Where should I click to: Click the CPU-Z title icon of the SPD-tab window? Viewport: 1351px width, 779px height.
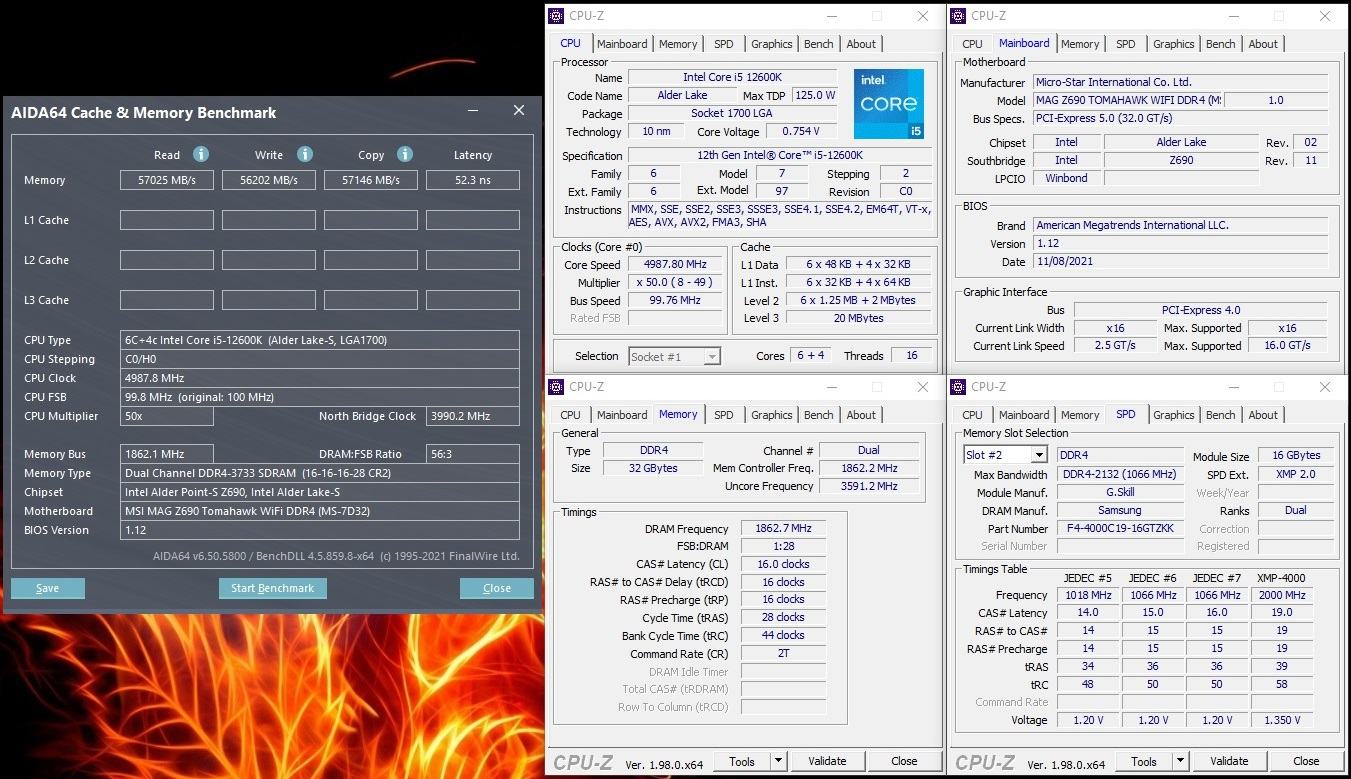pos(958,387)
